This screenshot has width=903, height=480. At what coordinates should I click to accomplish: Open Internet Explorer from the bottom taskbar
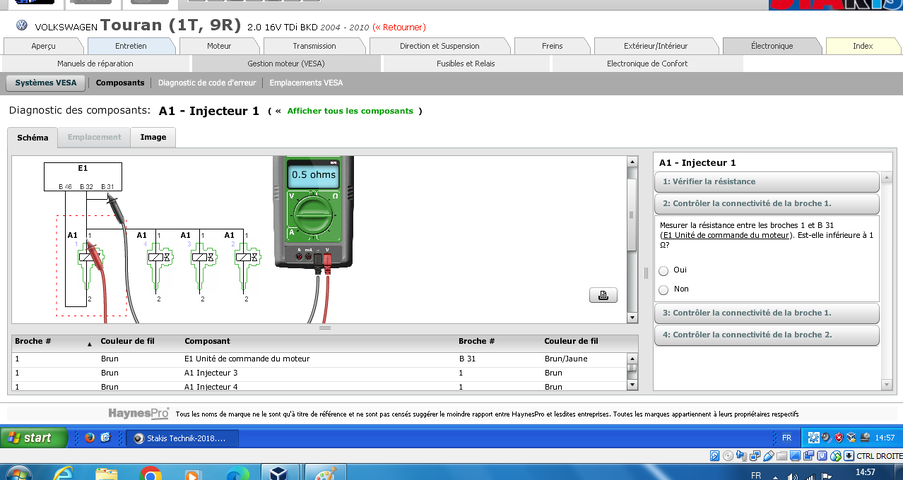click(61, 472)
